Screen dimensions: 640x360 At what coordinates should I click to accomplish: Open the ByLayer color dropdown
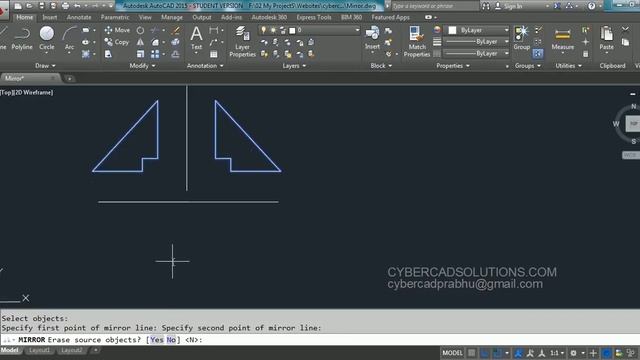[507, 30]
